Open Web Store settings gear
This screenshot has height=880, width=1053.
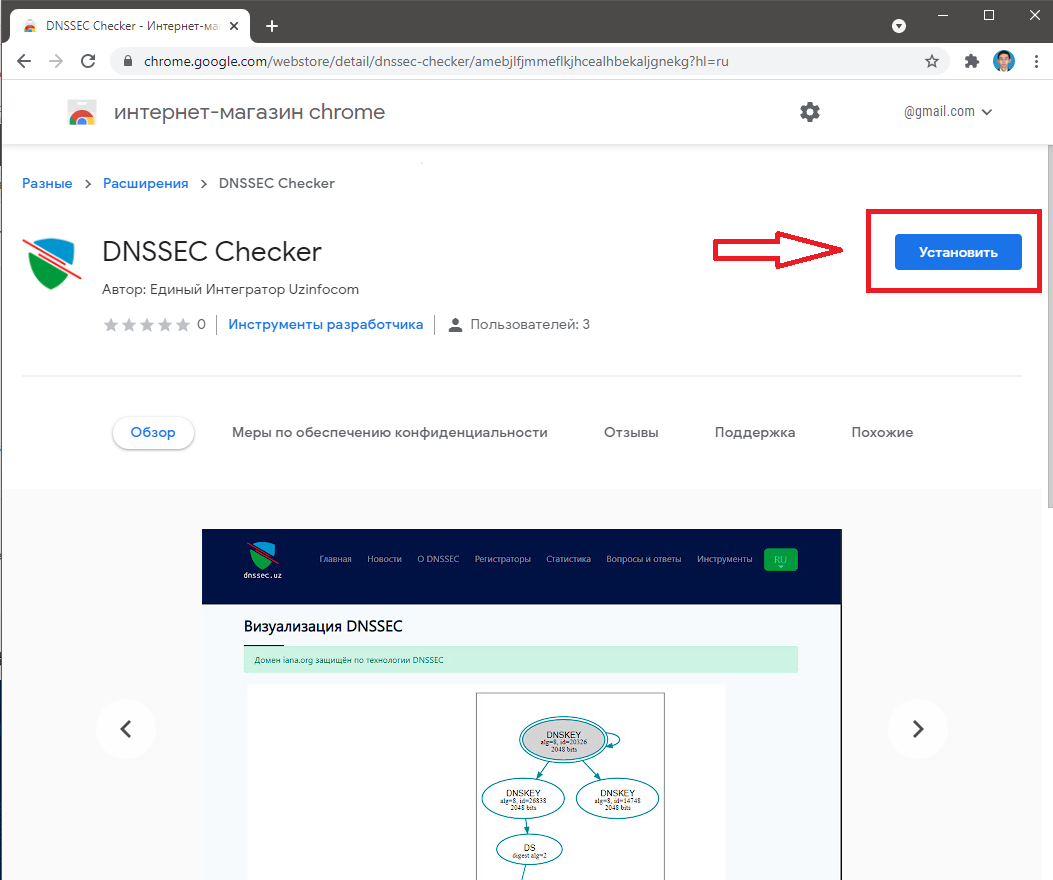coord(810,112)
